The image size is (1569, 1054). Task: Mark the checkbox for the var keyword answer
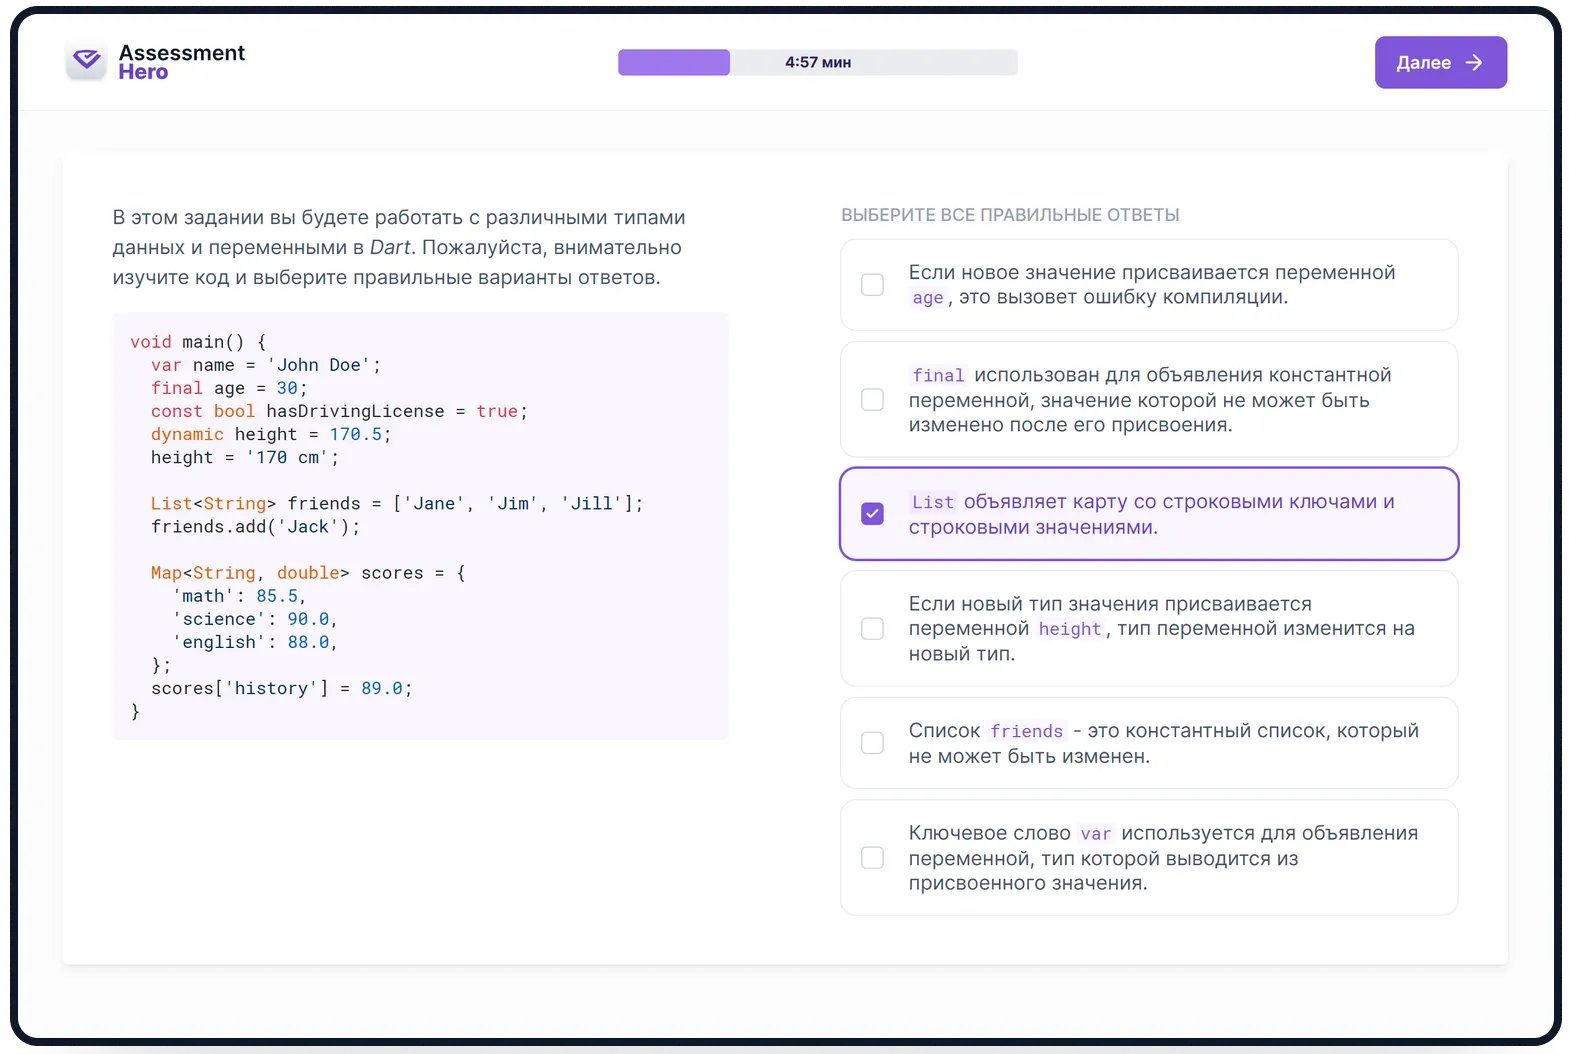[x=872, y=858]
